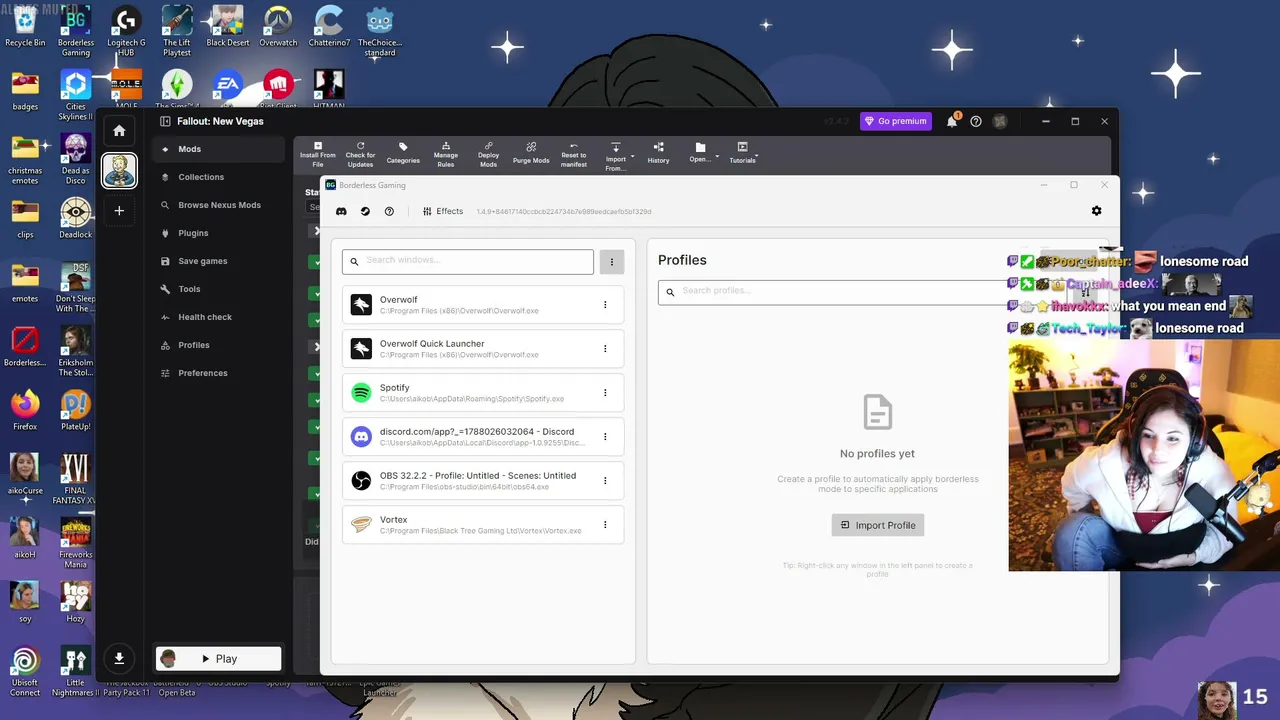This screenshot has width=1280, height=720.
Task: Open Categories in Vortex toolbar
Action: tap(403, 154)
